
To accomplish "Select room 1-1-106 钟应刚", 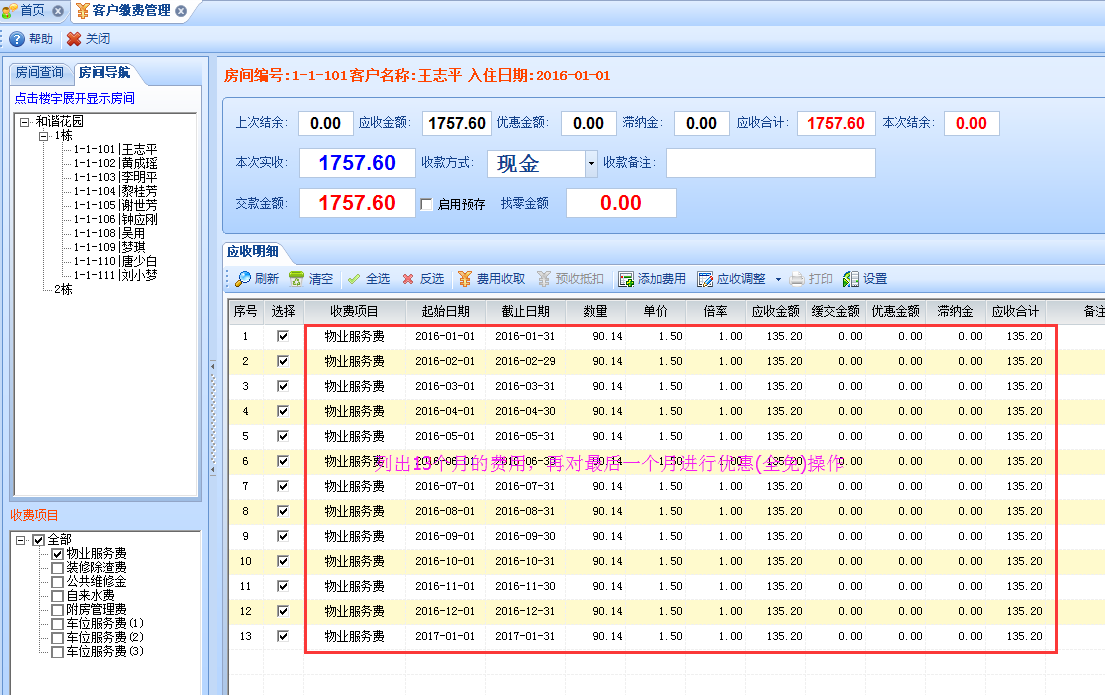I will [x=116, y=219].
